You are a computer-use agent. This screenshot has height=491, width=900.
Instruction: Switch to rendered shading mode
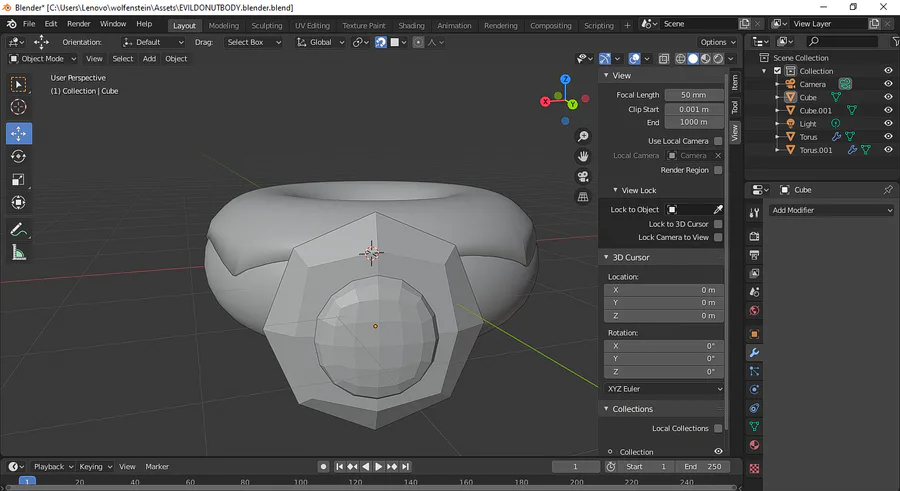(x=718, y=59)
